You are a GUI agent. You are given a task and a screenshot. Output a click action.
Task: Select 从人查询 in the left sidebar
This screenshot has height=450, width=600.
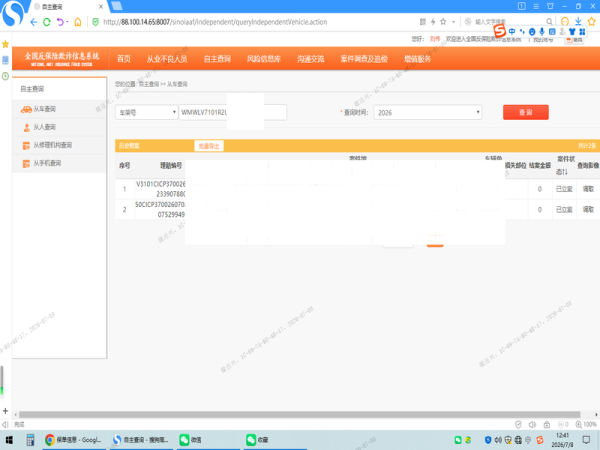click(x=59, y=127)
